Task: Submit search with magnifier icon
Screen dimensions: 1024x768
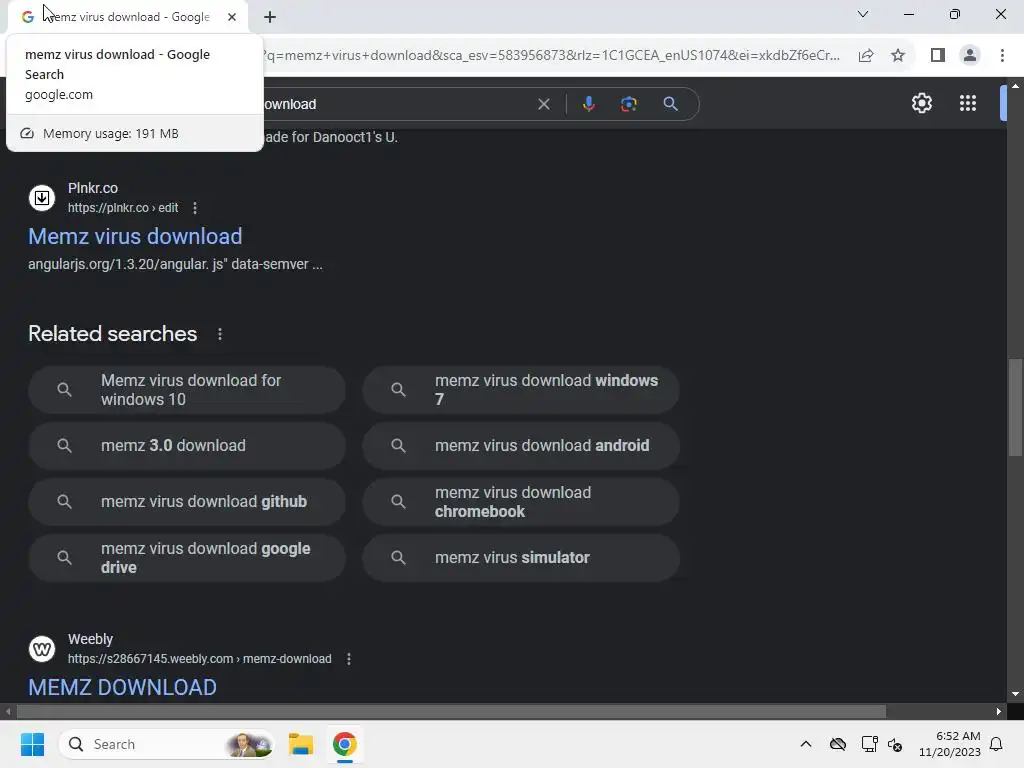Action: [x=670, y=104]
